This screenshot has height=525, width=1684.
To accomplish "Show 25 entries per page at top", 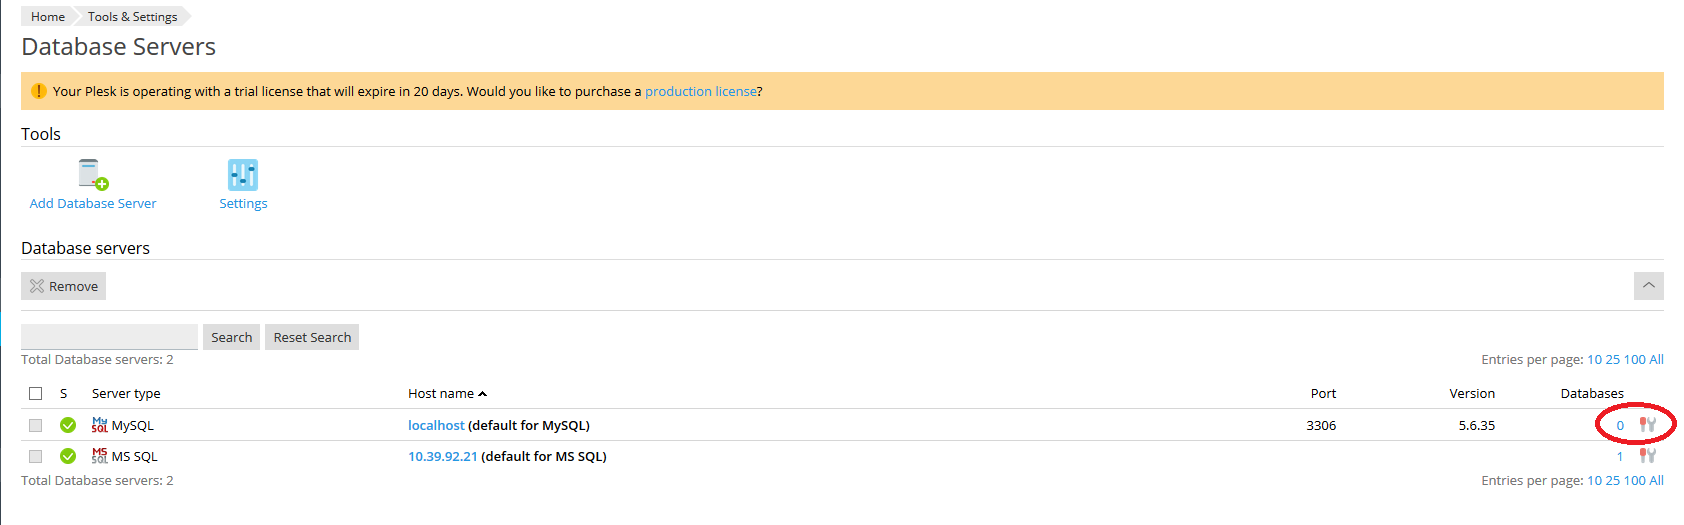I will [x=1612, y=359].
